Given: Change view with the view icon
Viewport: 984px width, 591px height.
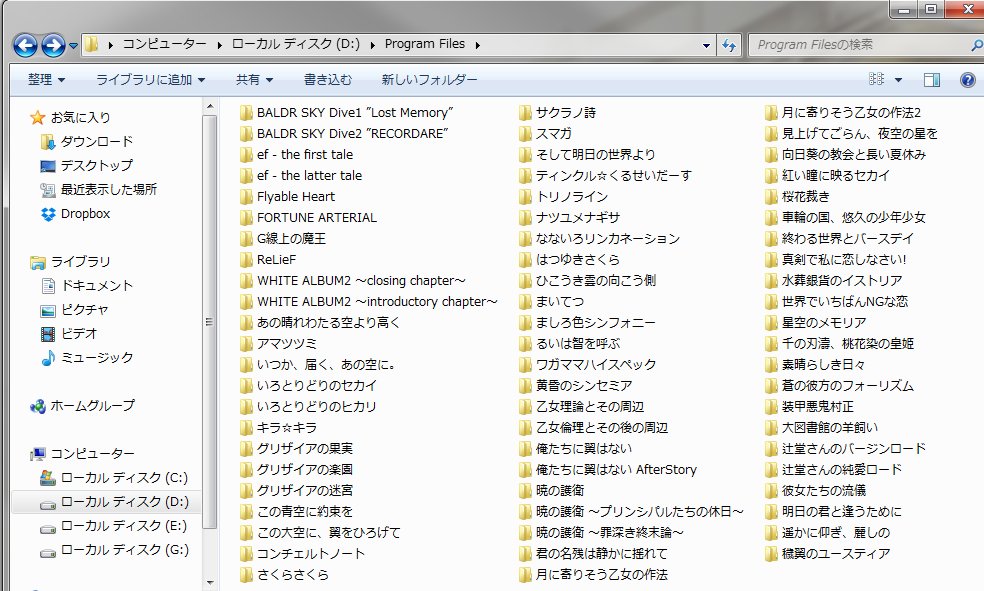Looking at the screenshot, I should pyautogui.click(x=877, y=79).
